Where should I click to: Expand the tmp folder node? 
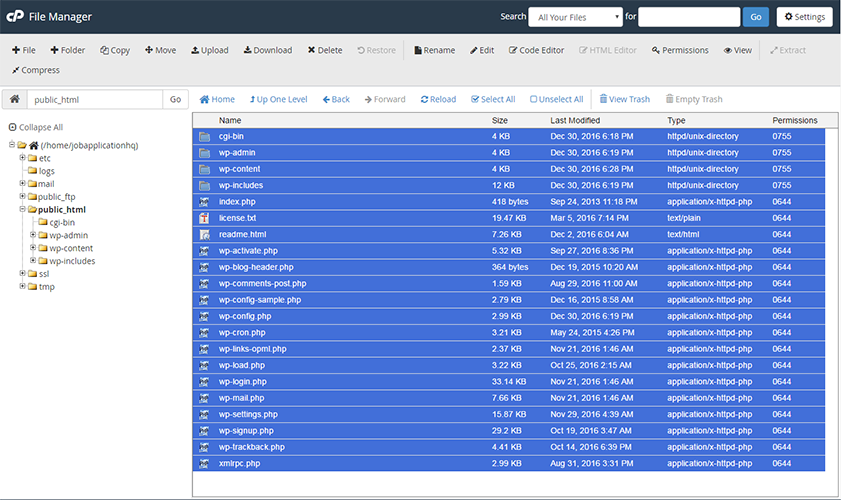23,286
